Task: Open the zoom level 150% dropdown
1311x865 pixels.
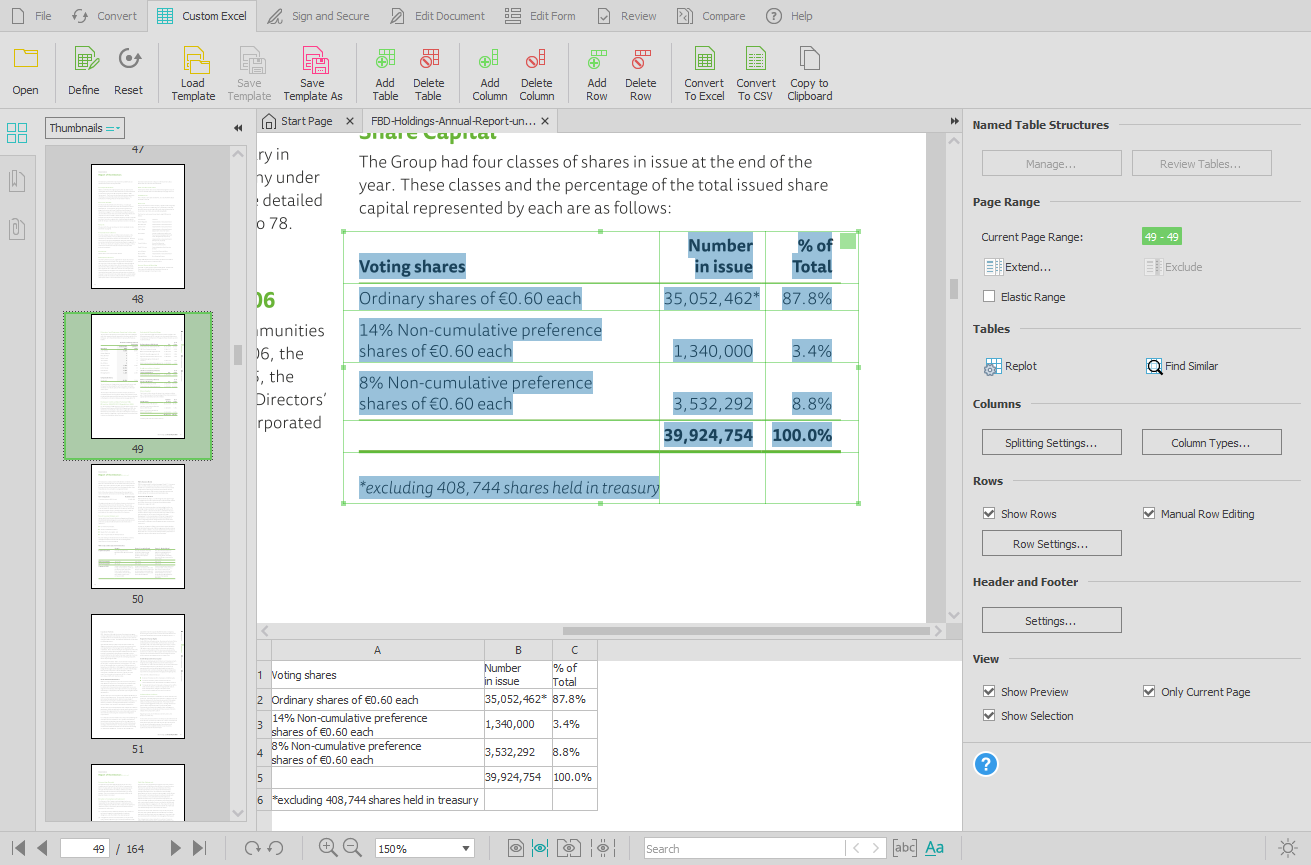Action: pos(424,847)
